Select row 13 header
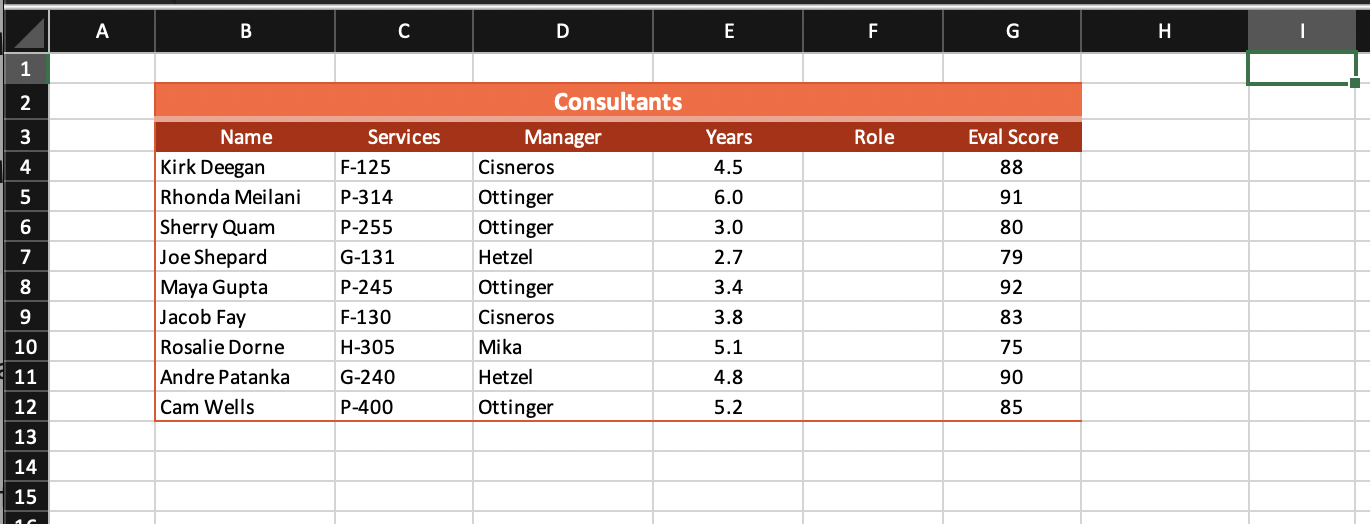1370x524 pixels. (26, 437)
